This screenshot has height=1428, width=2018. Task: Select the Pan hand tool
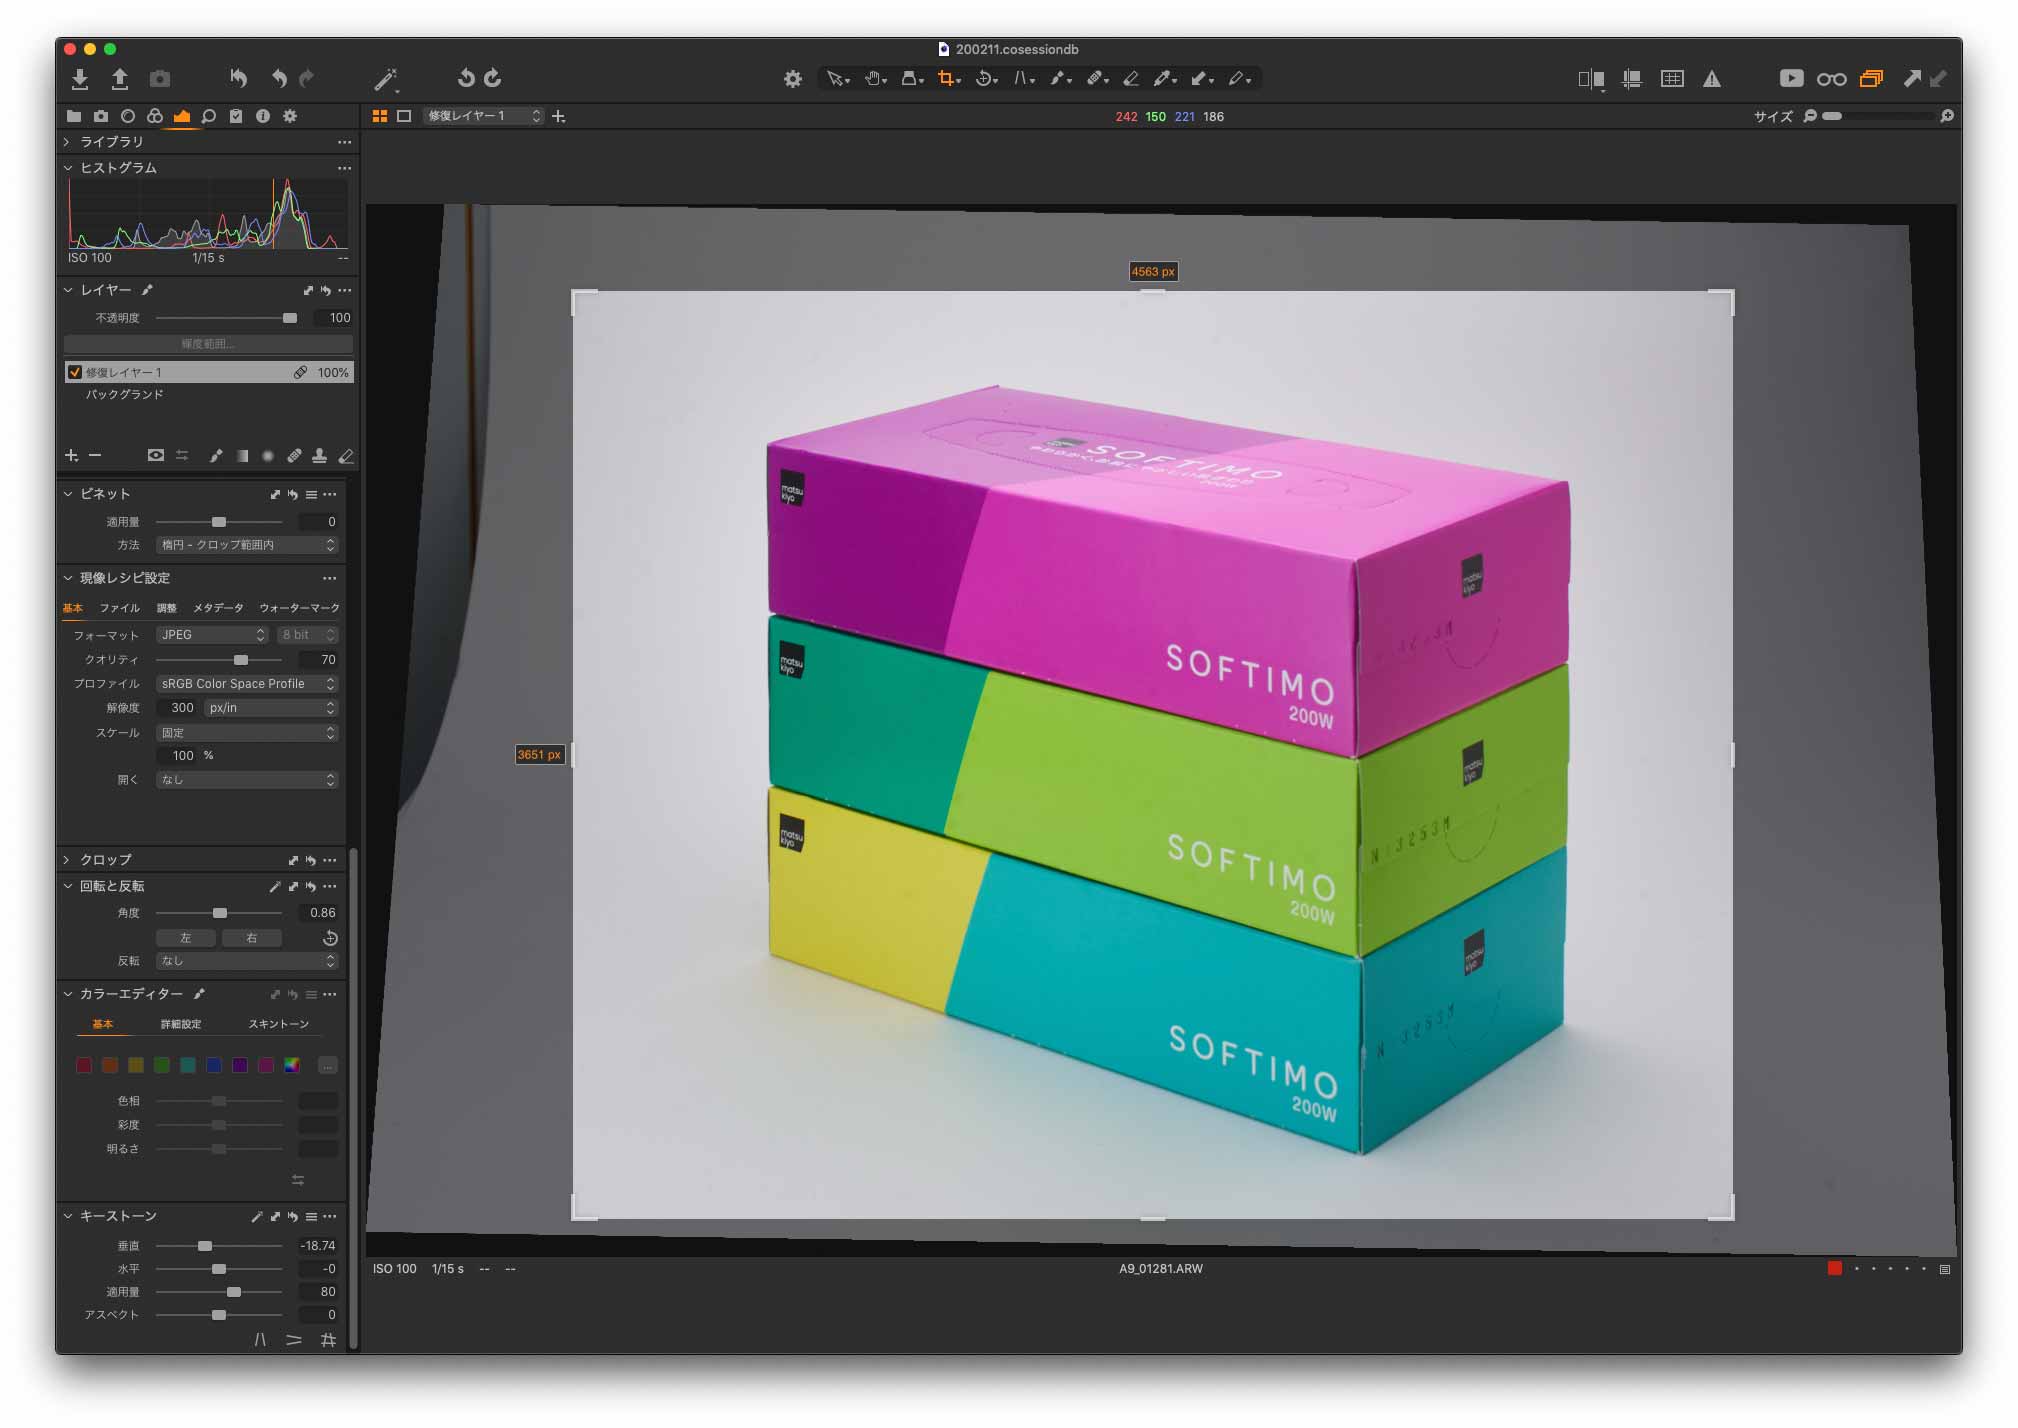[875, 79]
